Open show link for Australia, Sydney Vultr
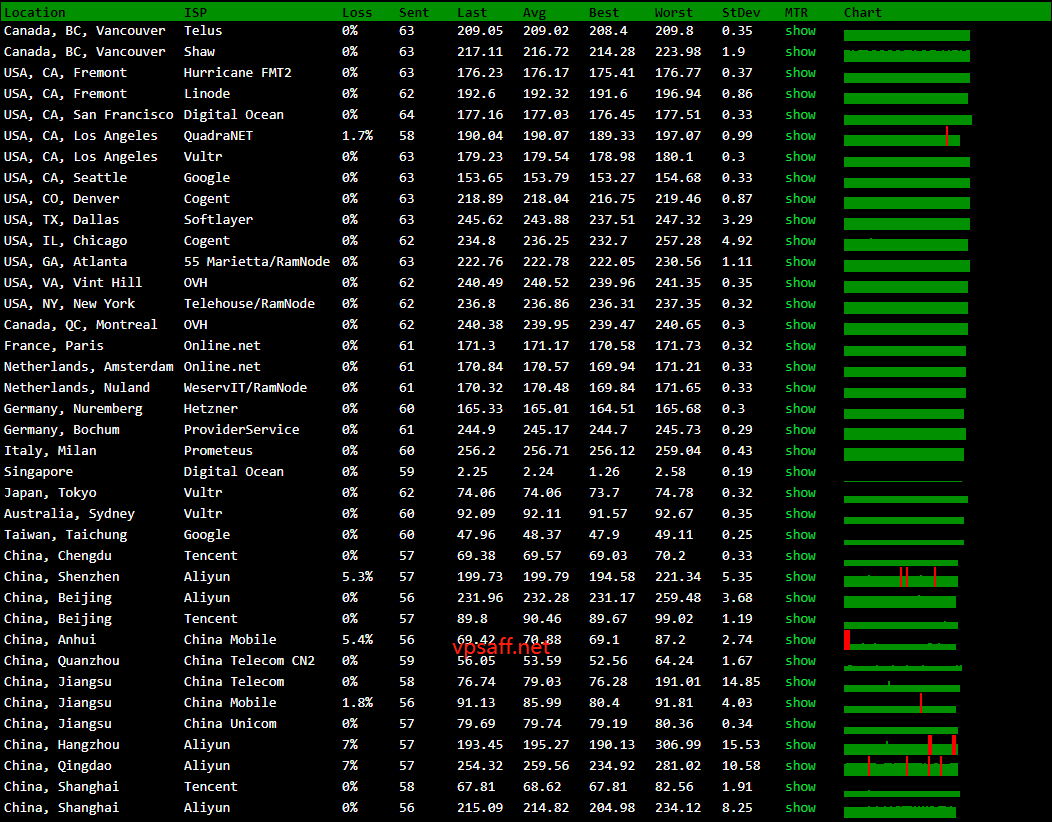 (800, 514)
